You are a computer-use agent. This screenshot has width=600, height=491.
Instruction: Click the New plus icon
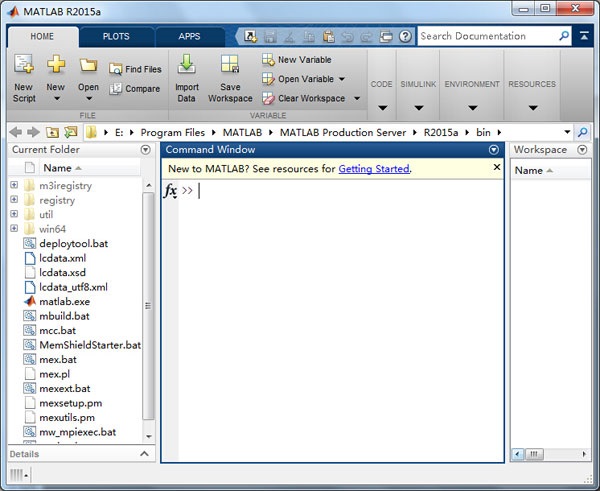tap(56, 64)
